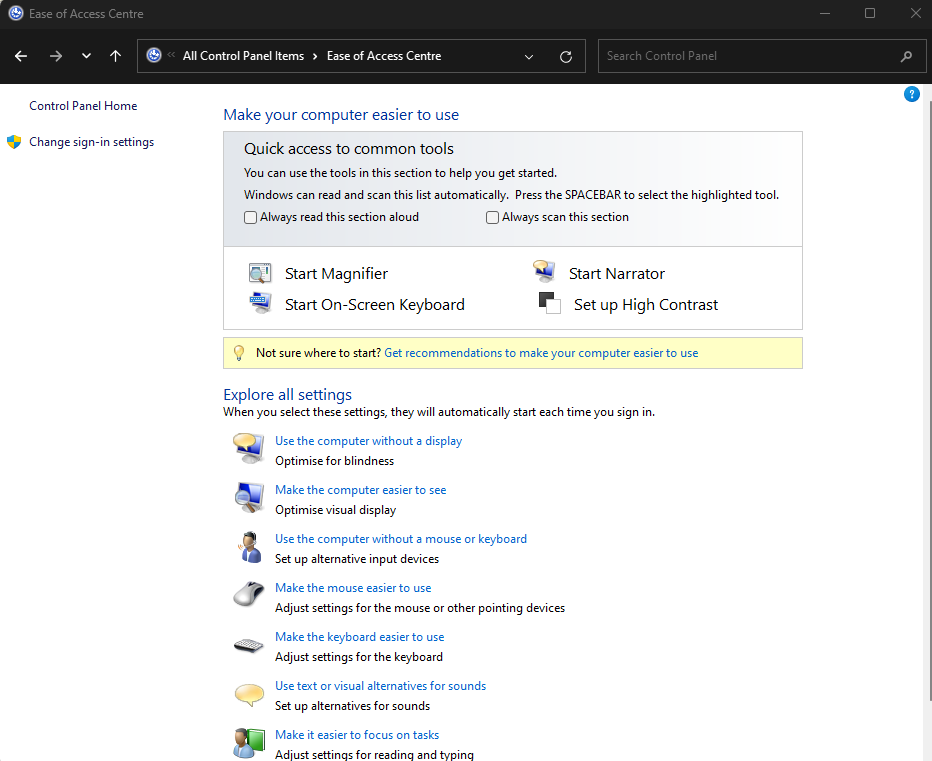Click Start Magnifier text
Screen dimensions: 932x761
click(336, 273)
